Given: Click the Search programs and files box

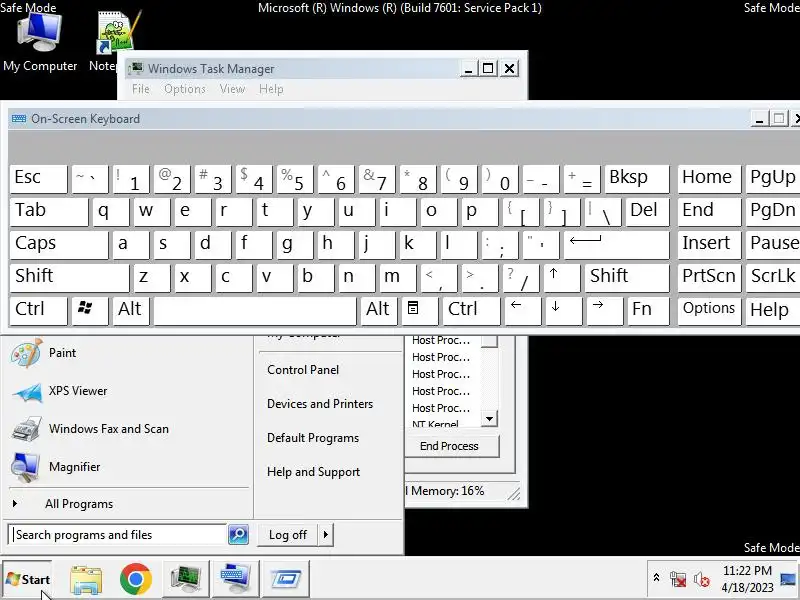Looking at the screenshot, I should coord(118,535).
